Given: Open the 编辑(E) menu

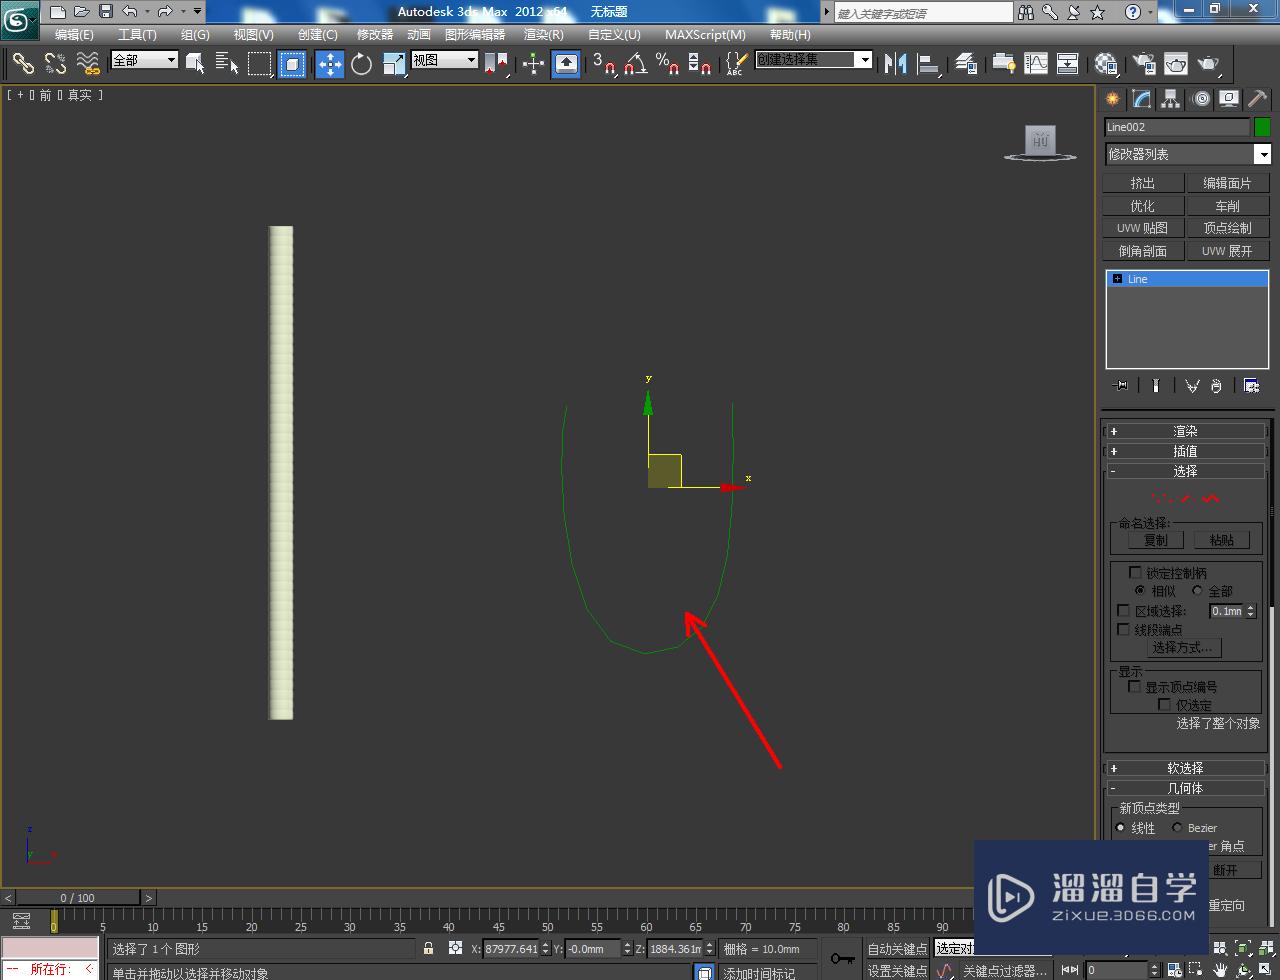Looking at the screenshot, I should point(74,35).
